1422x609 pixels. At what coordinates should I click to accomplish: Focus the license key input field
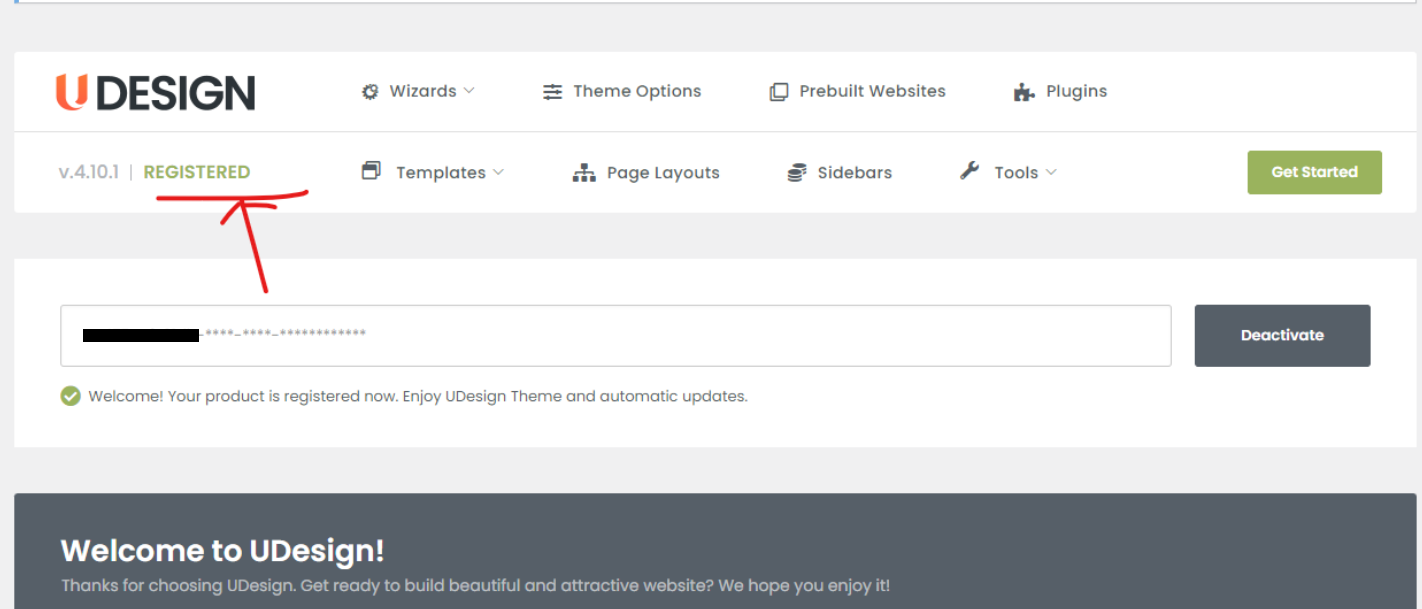(x=616, y=336)
